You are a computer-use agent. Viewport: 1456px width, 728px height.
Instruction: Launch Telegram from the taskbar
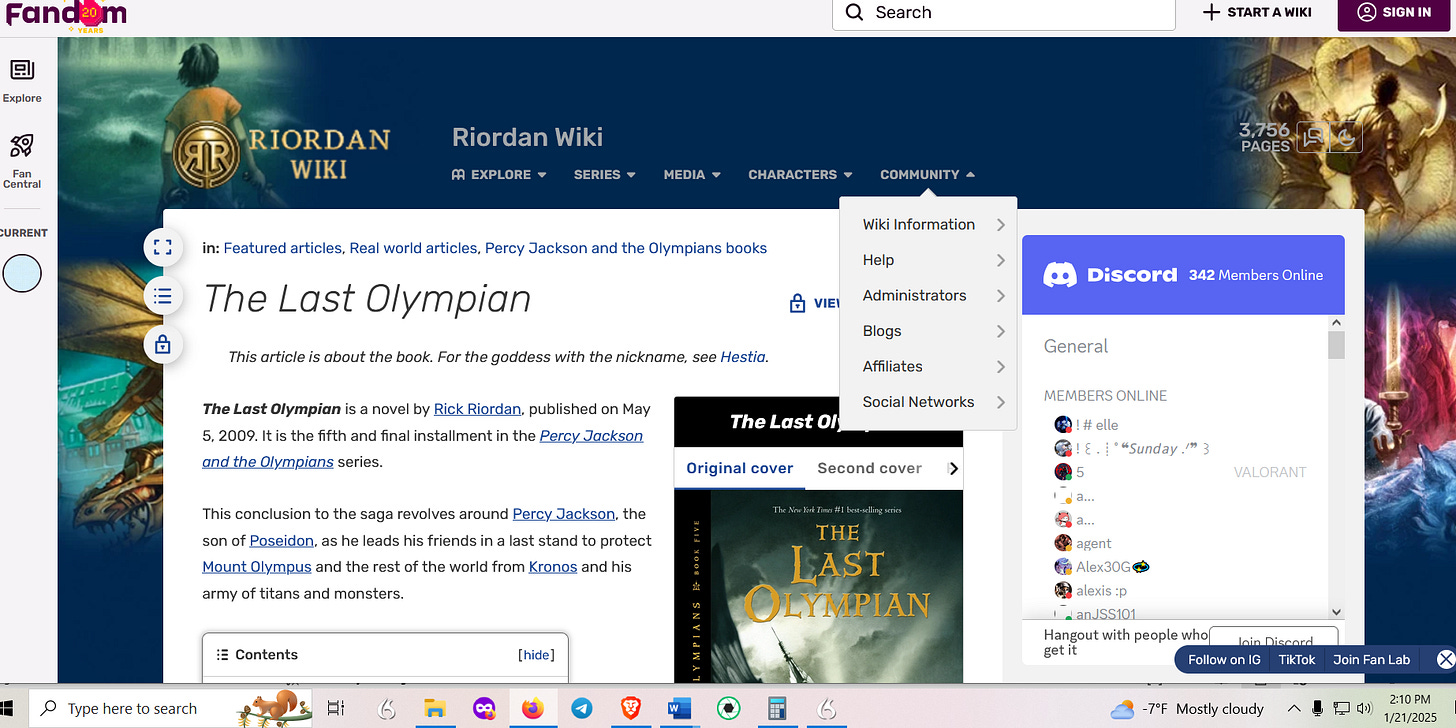pyautogui.click(x=582, y=708)
